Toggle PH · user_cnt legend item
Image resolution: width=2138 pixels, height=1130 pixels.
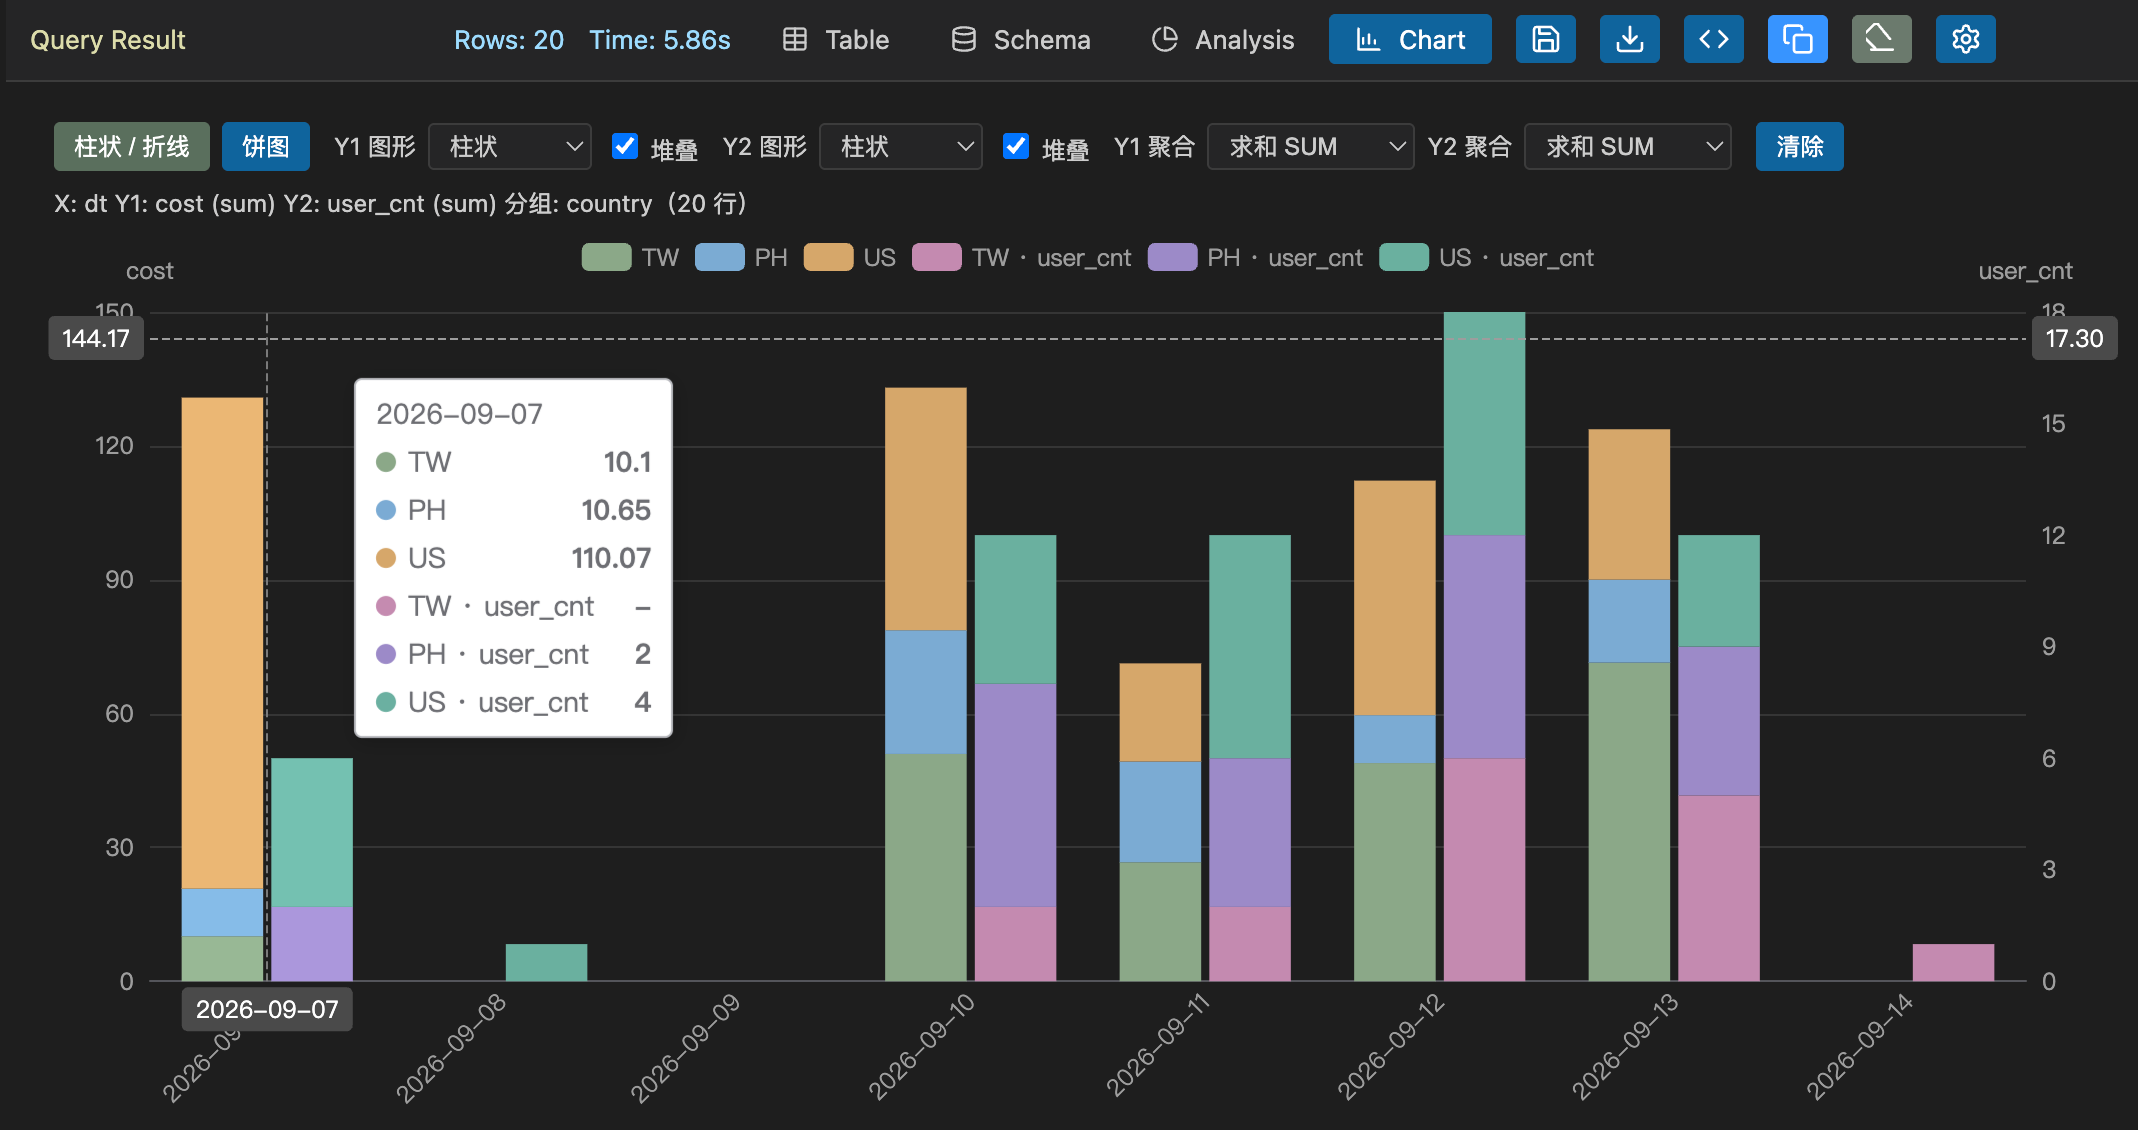pyautogui.click(x=1255, y=258)
